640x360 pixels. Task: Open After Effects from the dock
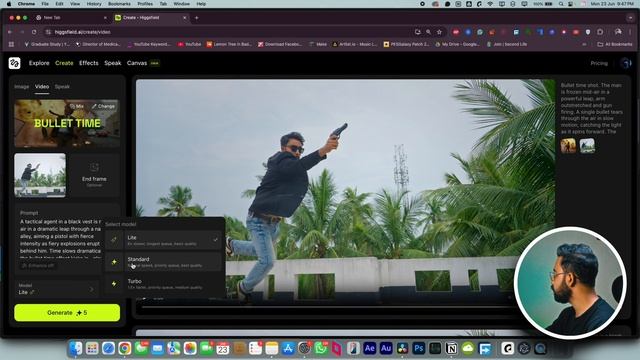369,348
